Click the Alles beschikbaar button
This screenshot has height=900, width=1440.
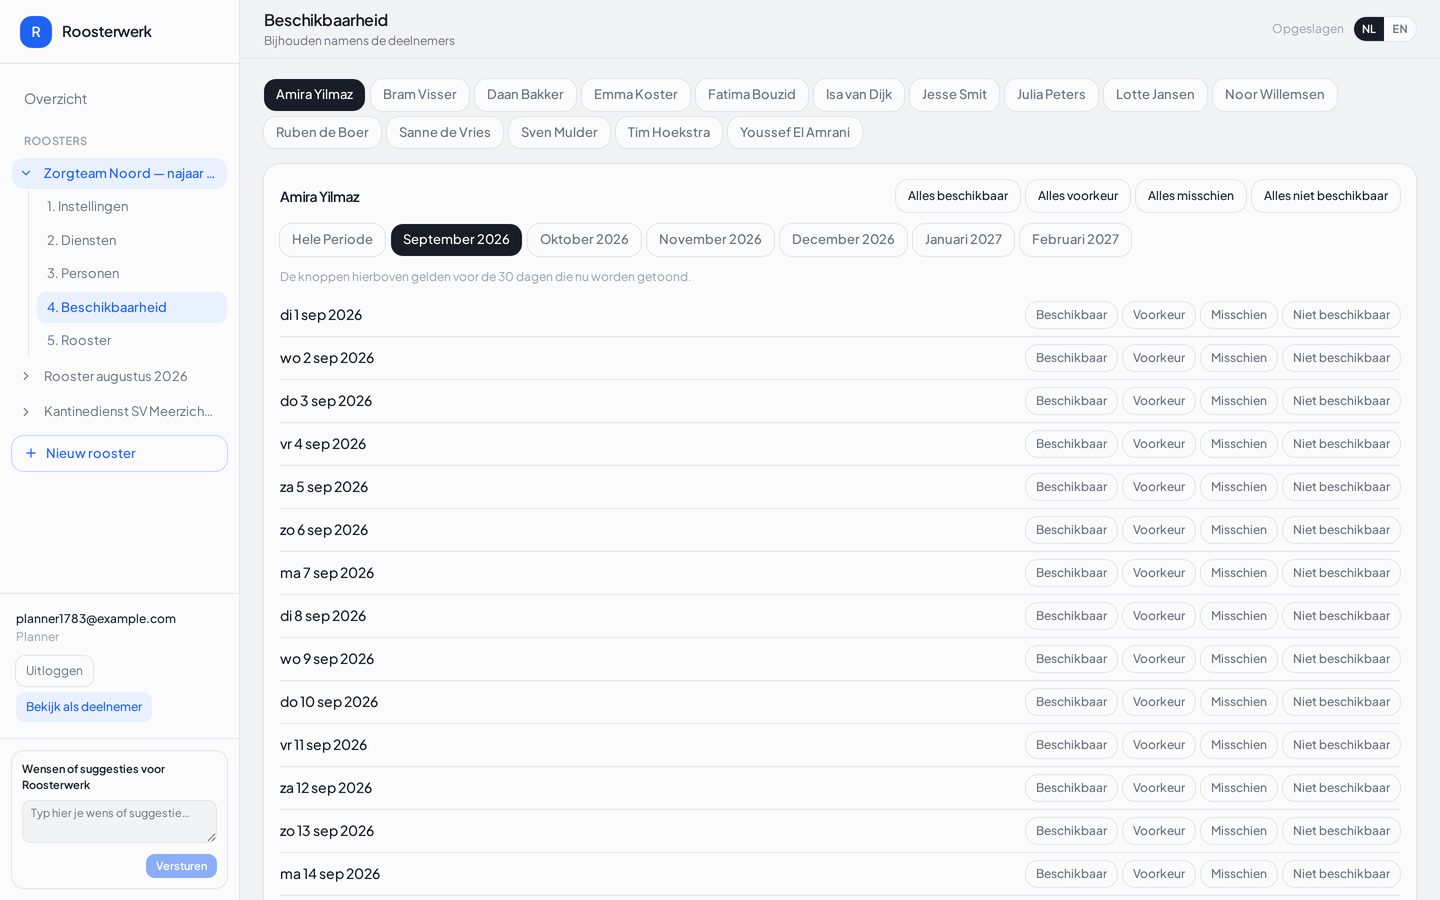point(958,196)
